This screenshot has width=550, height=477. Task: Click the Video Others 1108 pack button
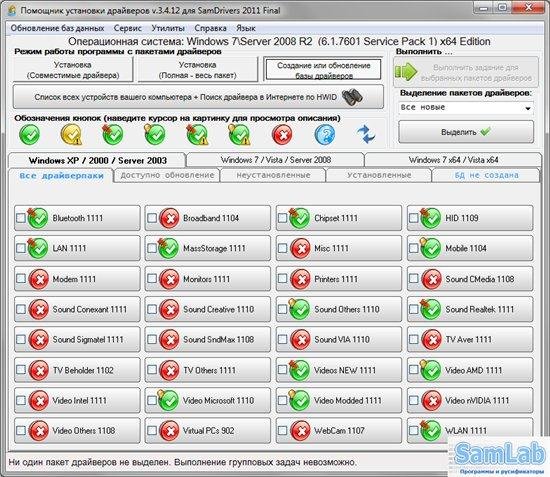77,430
